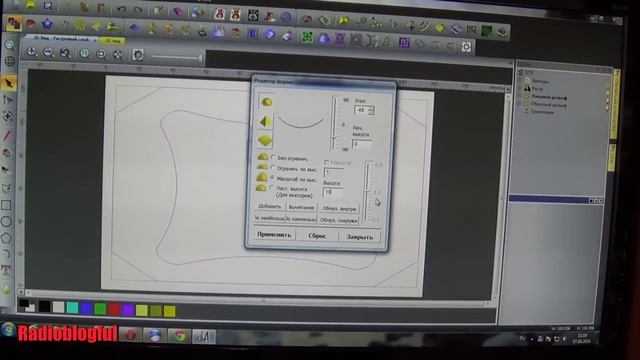This screenshot has height=360, width=640.
Task: Click the 'Применить' button
Action: point(274,235)
